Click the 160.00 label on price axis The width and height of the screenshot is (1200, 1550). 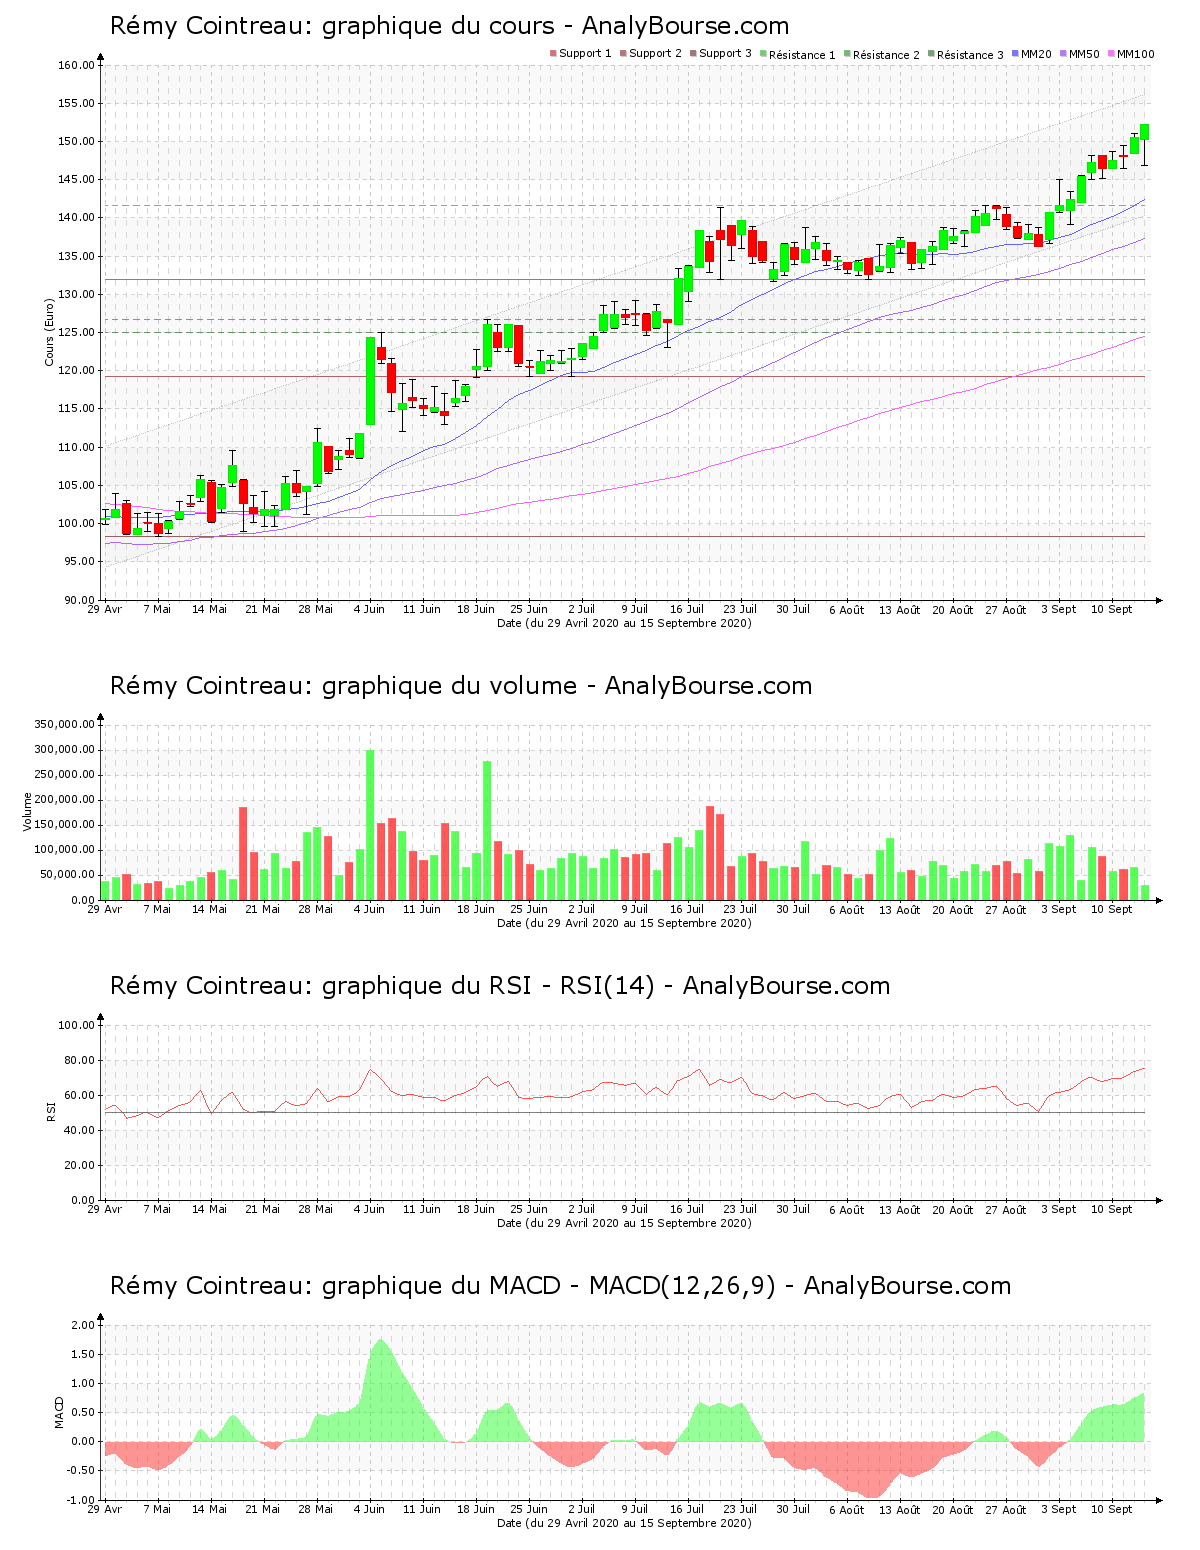[x=76, y=66]
